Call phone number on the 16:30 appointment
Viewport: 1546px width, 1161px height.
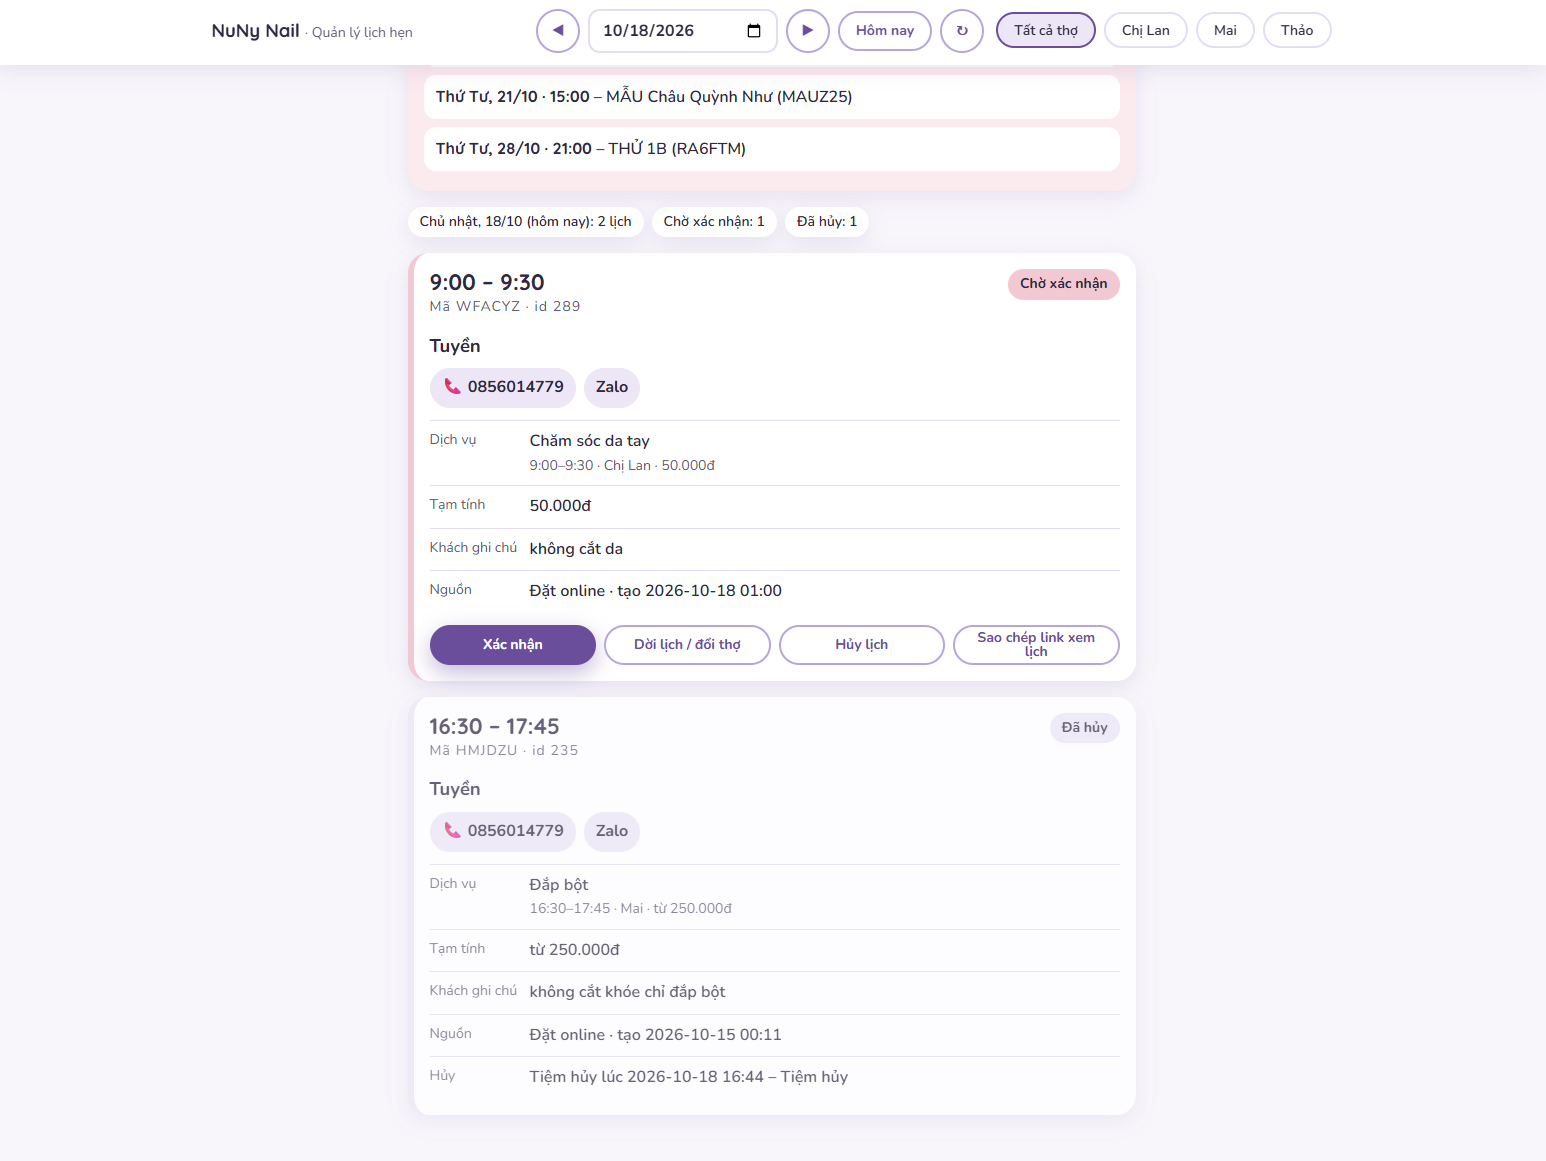503,831
